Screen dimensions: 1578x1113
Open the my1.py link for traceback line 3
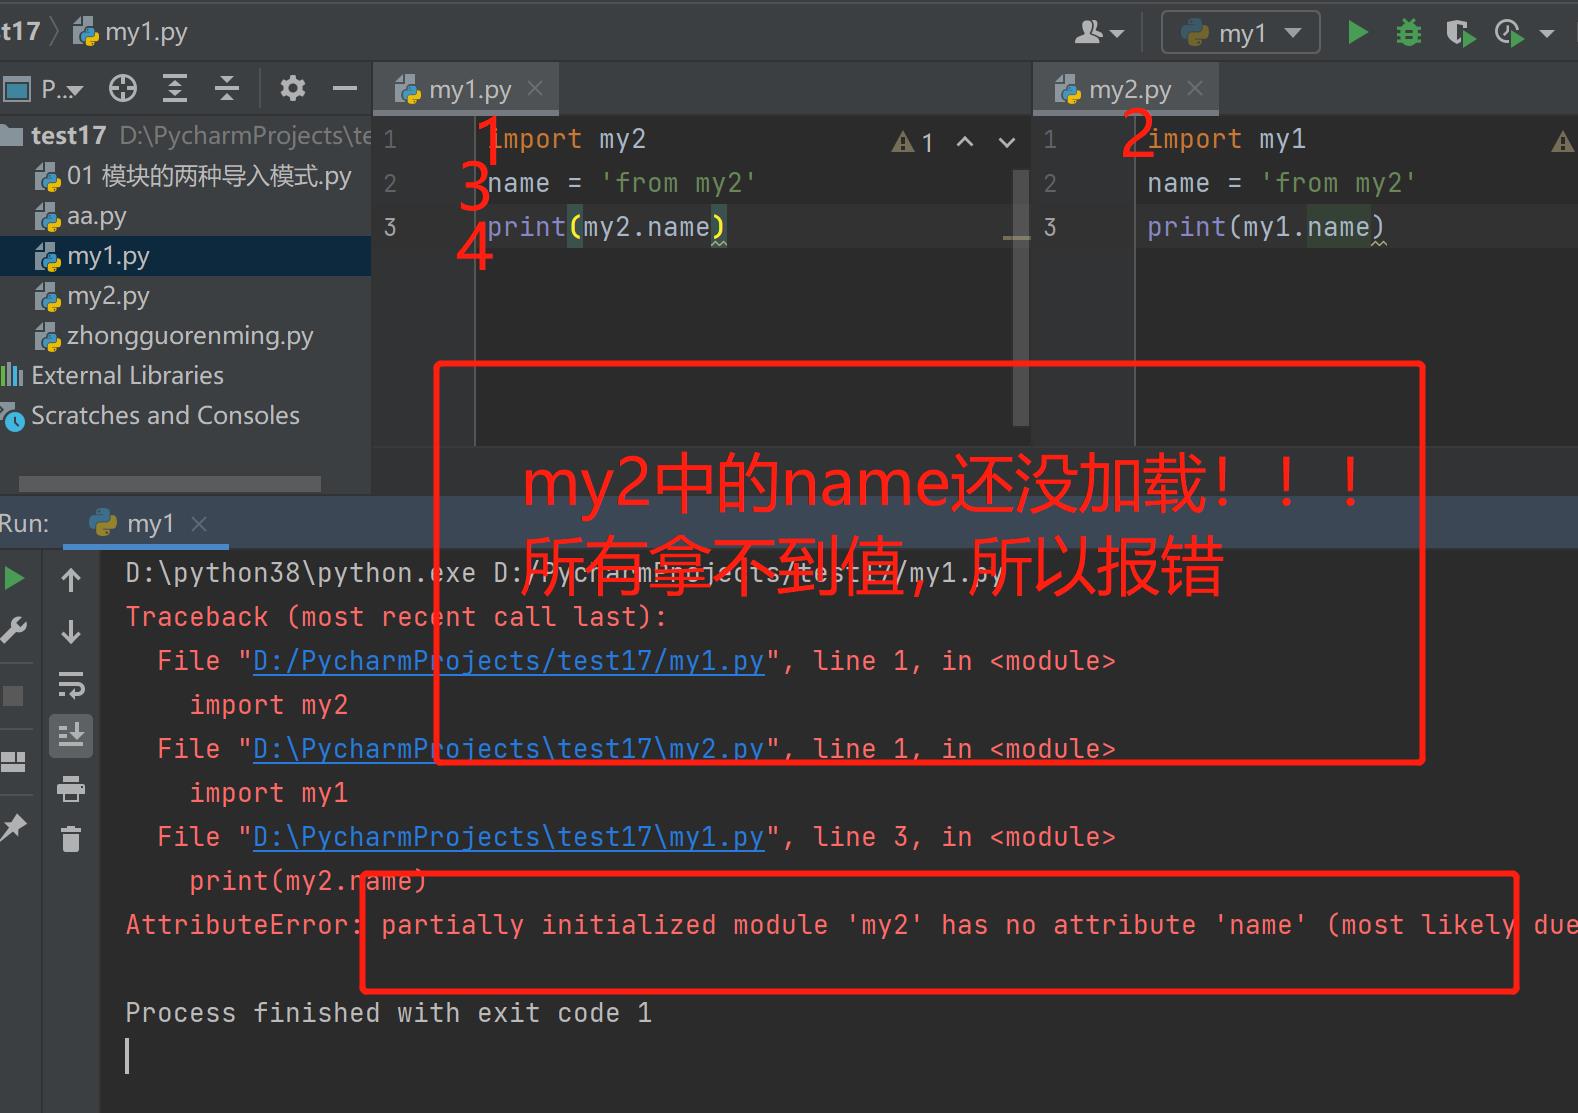(x=508, y=837)
